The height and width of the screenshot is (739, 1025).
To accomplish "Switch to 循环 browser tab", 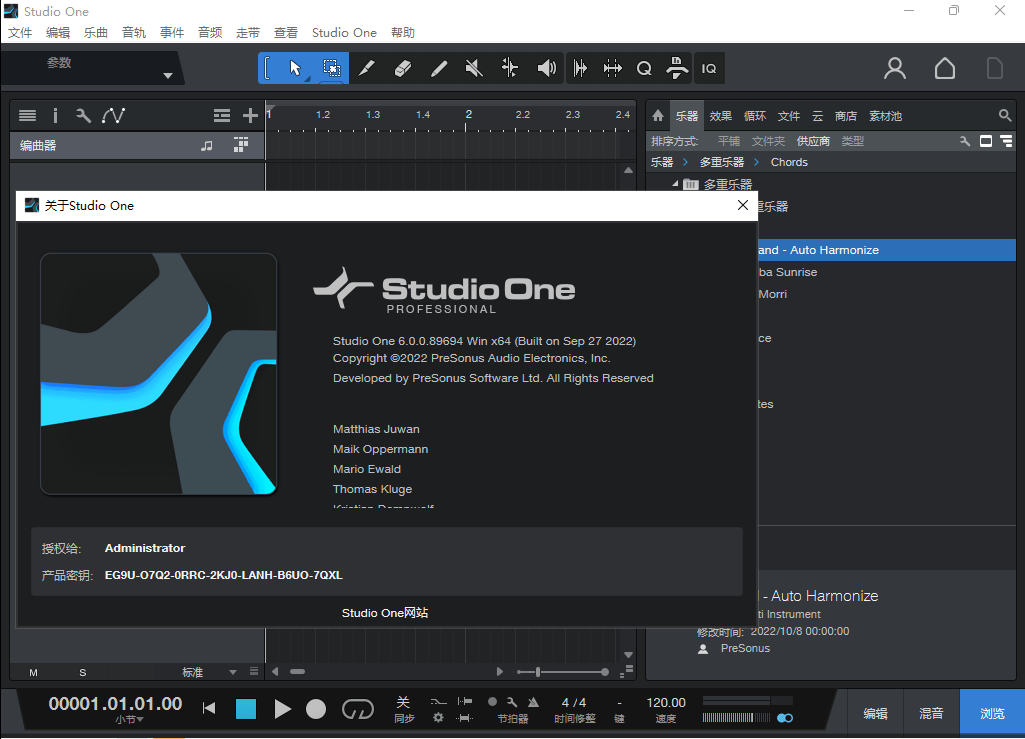I will 754,116.
